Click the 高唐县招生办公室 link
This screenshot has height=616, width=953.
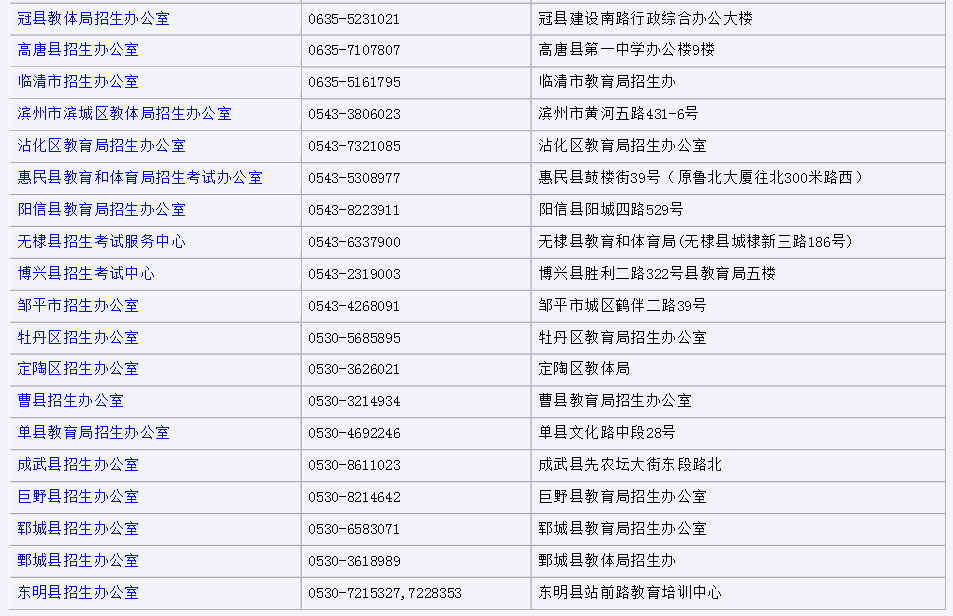tap(78, 50)
